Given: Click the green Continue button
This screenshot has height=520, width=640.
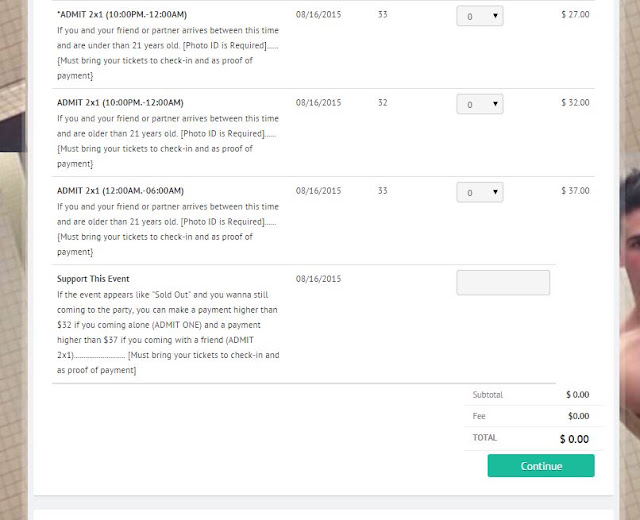Looking at the screenshot, I should click(541, 465).
